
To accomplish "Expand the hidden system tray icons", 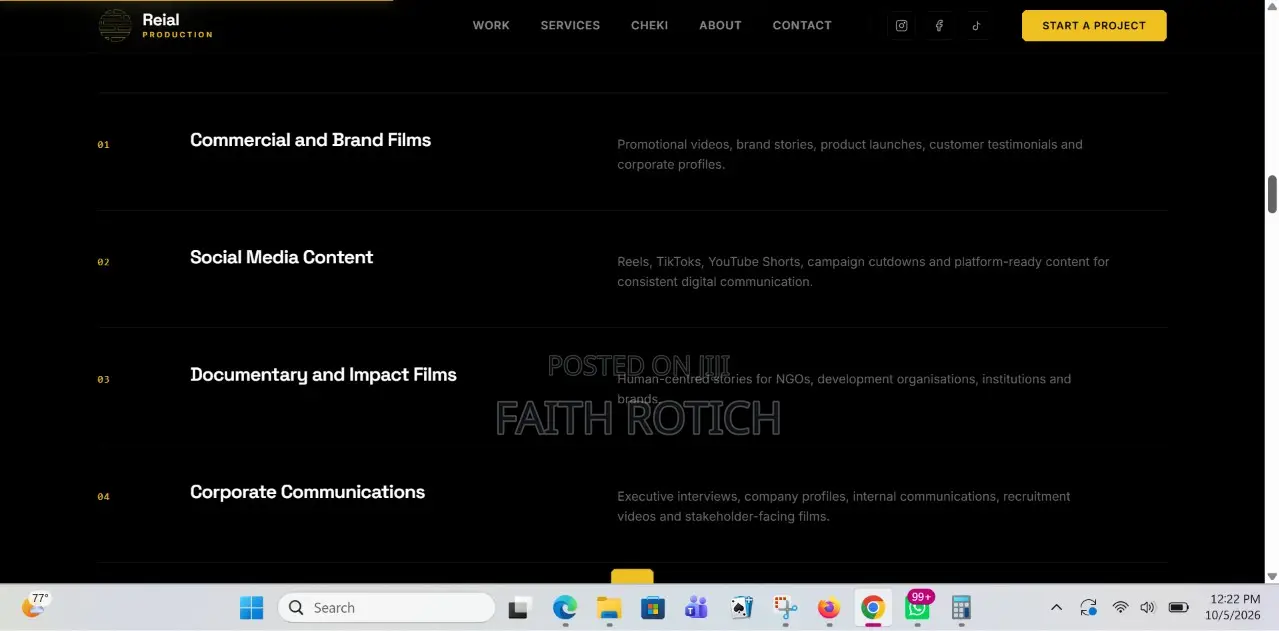I will pos(1056,607).
